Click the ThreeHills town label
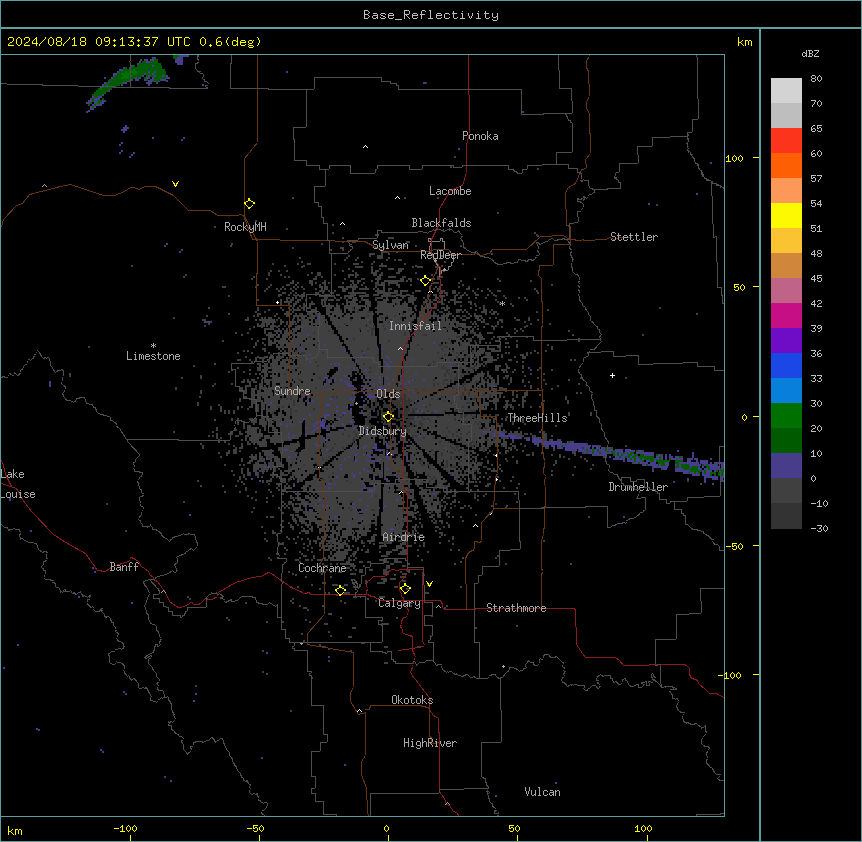 point(537,418)
